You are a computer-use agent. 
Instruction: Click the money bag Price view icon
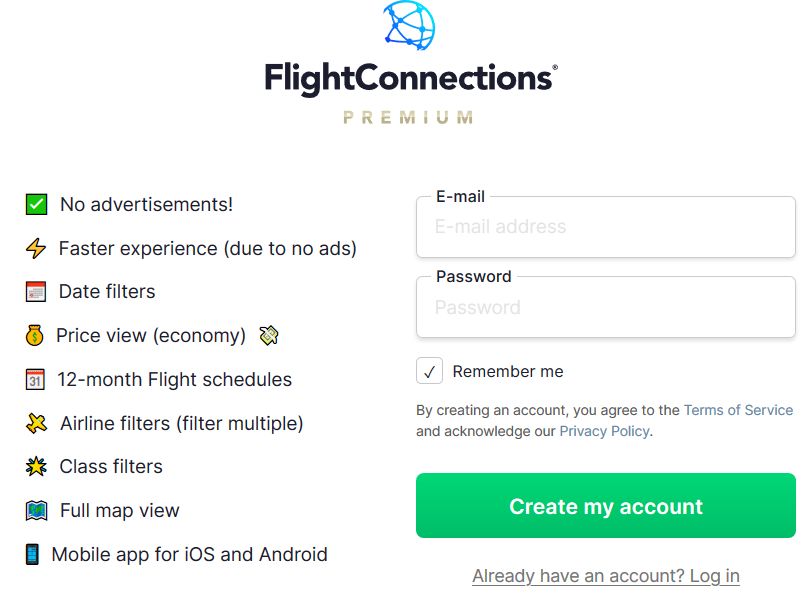(x=34, y=335)
